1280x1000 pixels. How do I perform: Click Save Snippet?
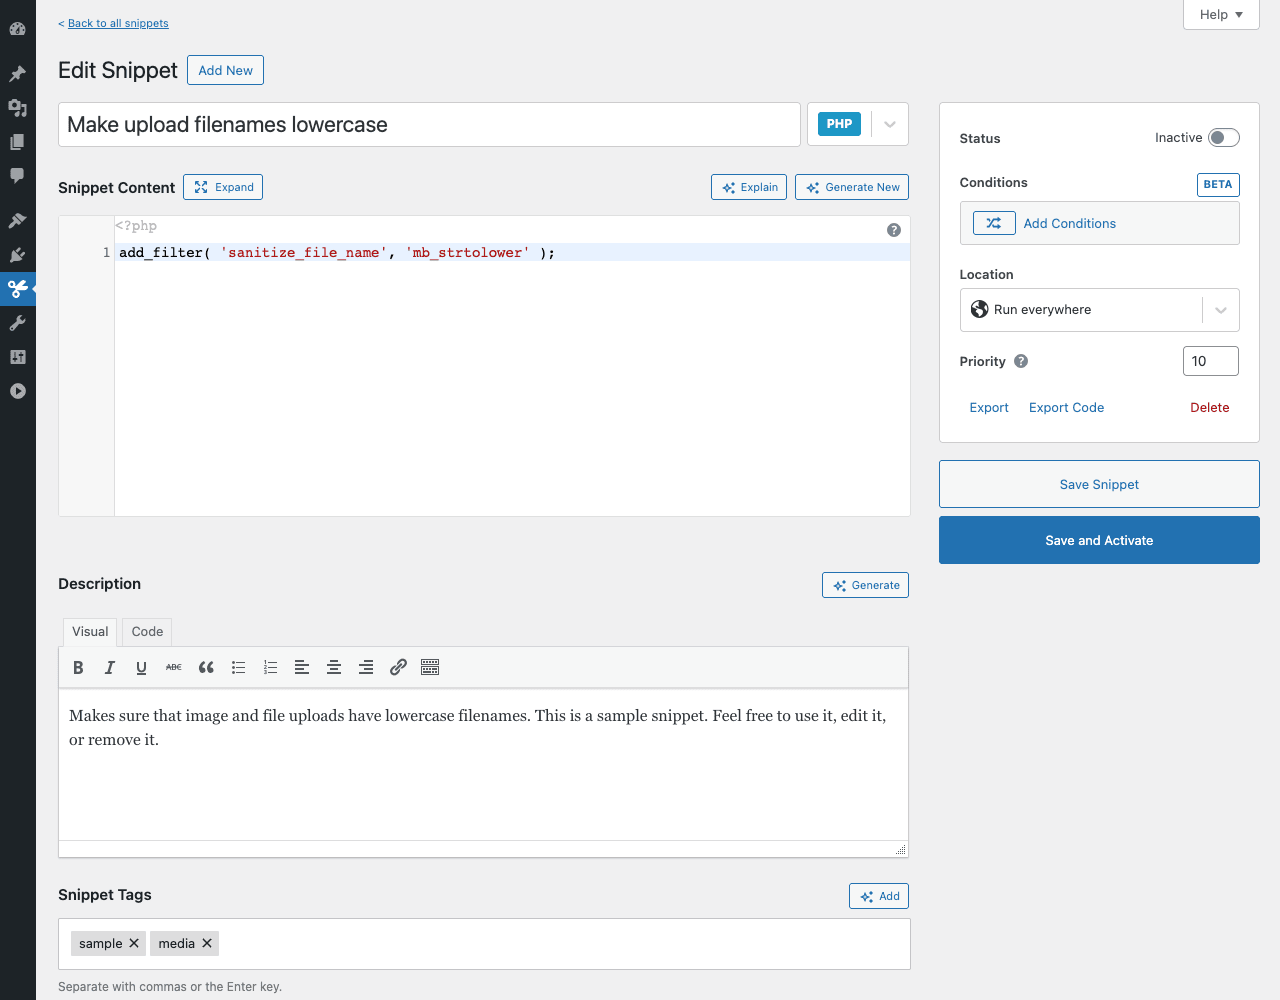1099,484
